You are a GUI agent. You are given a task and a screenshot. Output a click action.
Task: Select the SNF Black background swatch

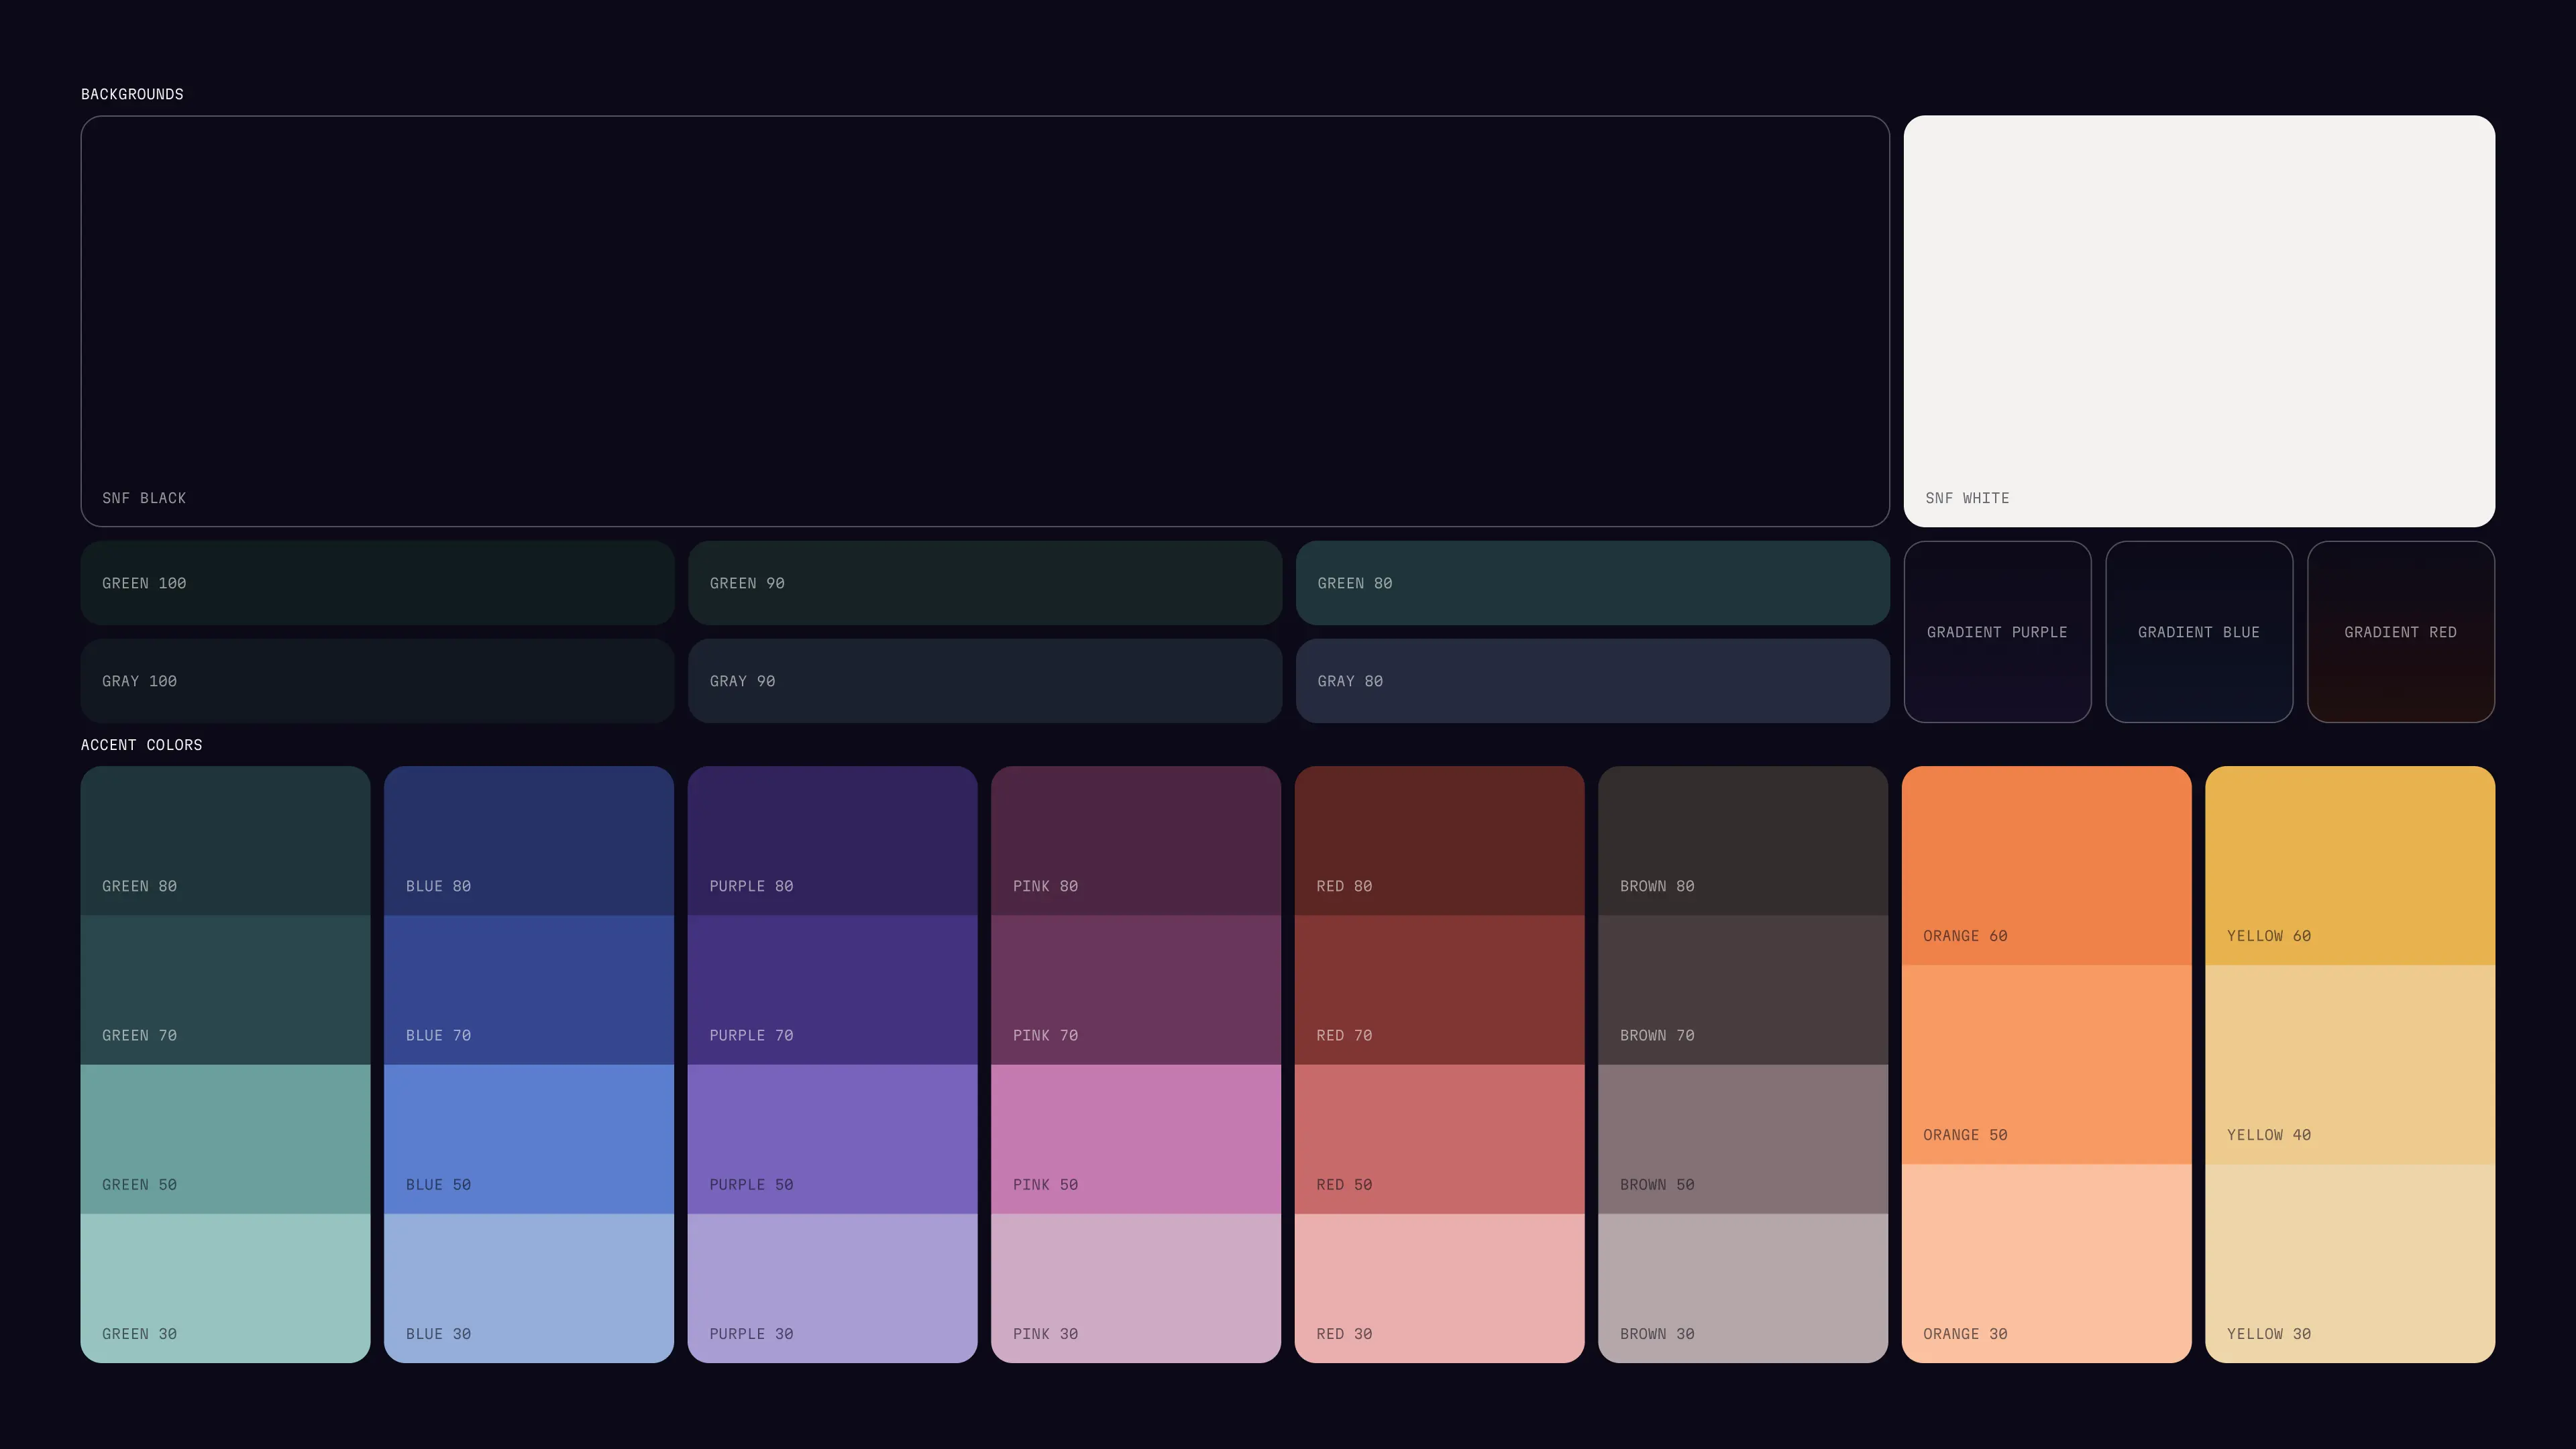[x=984, y=320]
